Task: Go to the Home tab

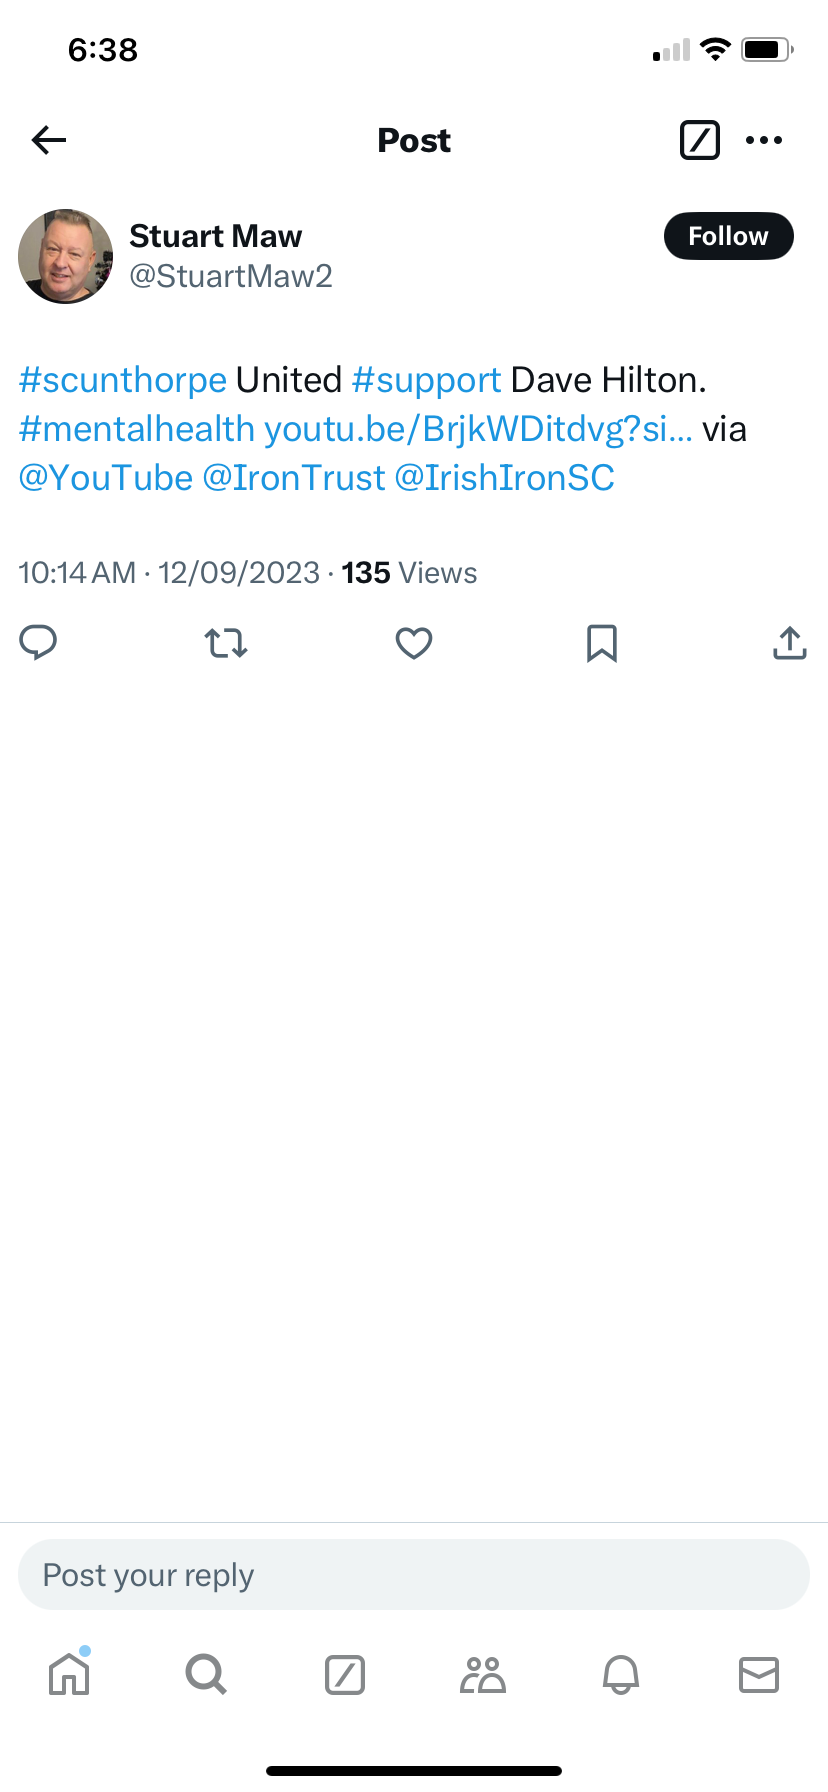Action: tap(69, 1674)
